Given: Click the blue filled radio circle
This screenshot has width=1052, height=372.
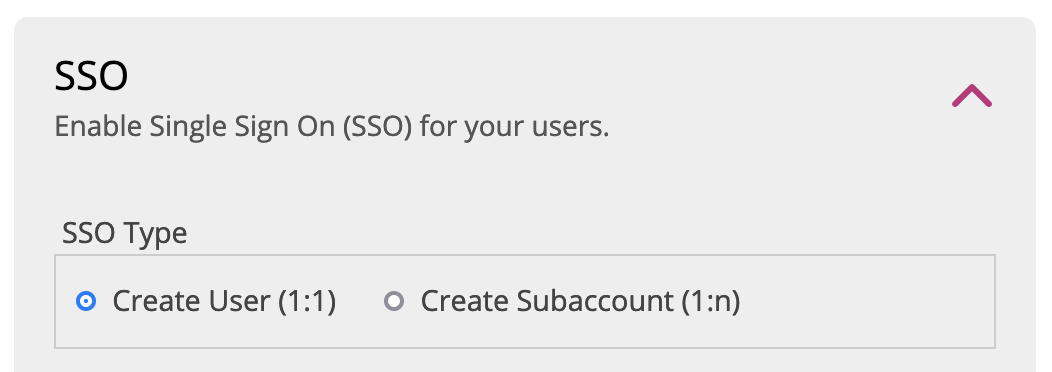Looking at the screenshot, I should (86, 301).
